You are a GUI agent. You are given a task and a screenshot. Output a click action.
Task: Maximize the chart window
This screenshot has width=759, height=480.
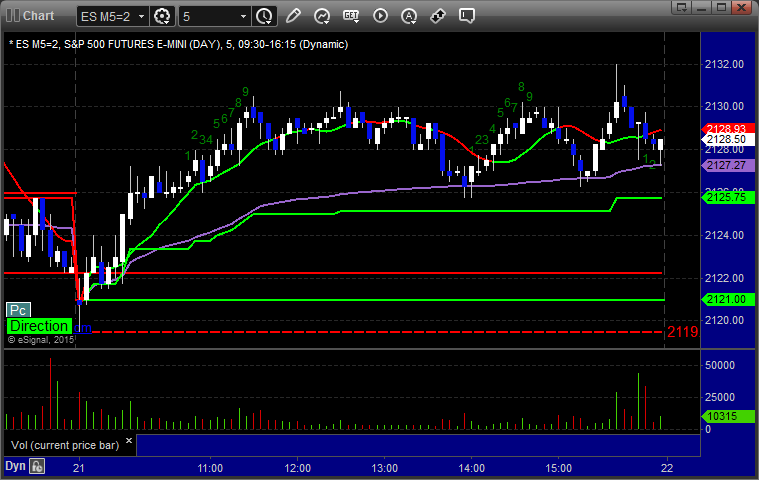(x=721, y=7)
